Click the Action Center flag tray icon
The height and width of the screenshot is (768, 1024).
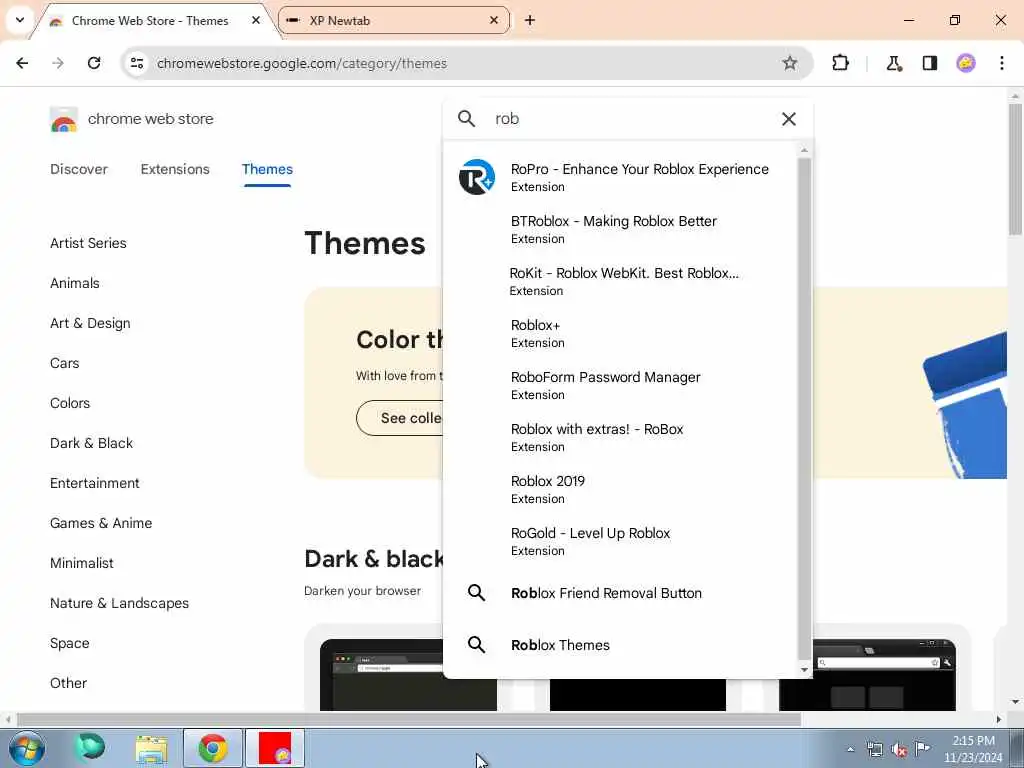(x=922, y=748)
